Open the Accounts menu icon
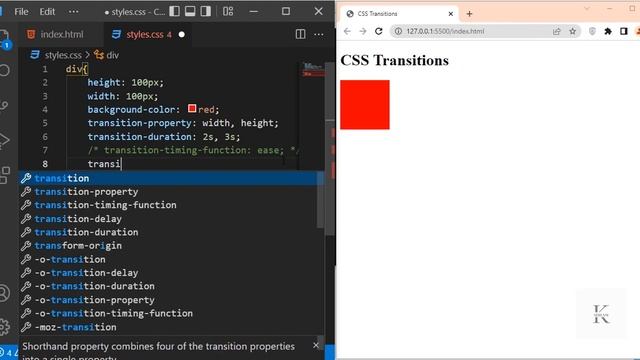The height and width of the screenshot is (360, 640). [x=4, y=293]
